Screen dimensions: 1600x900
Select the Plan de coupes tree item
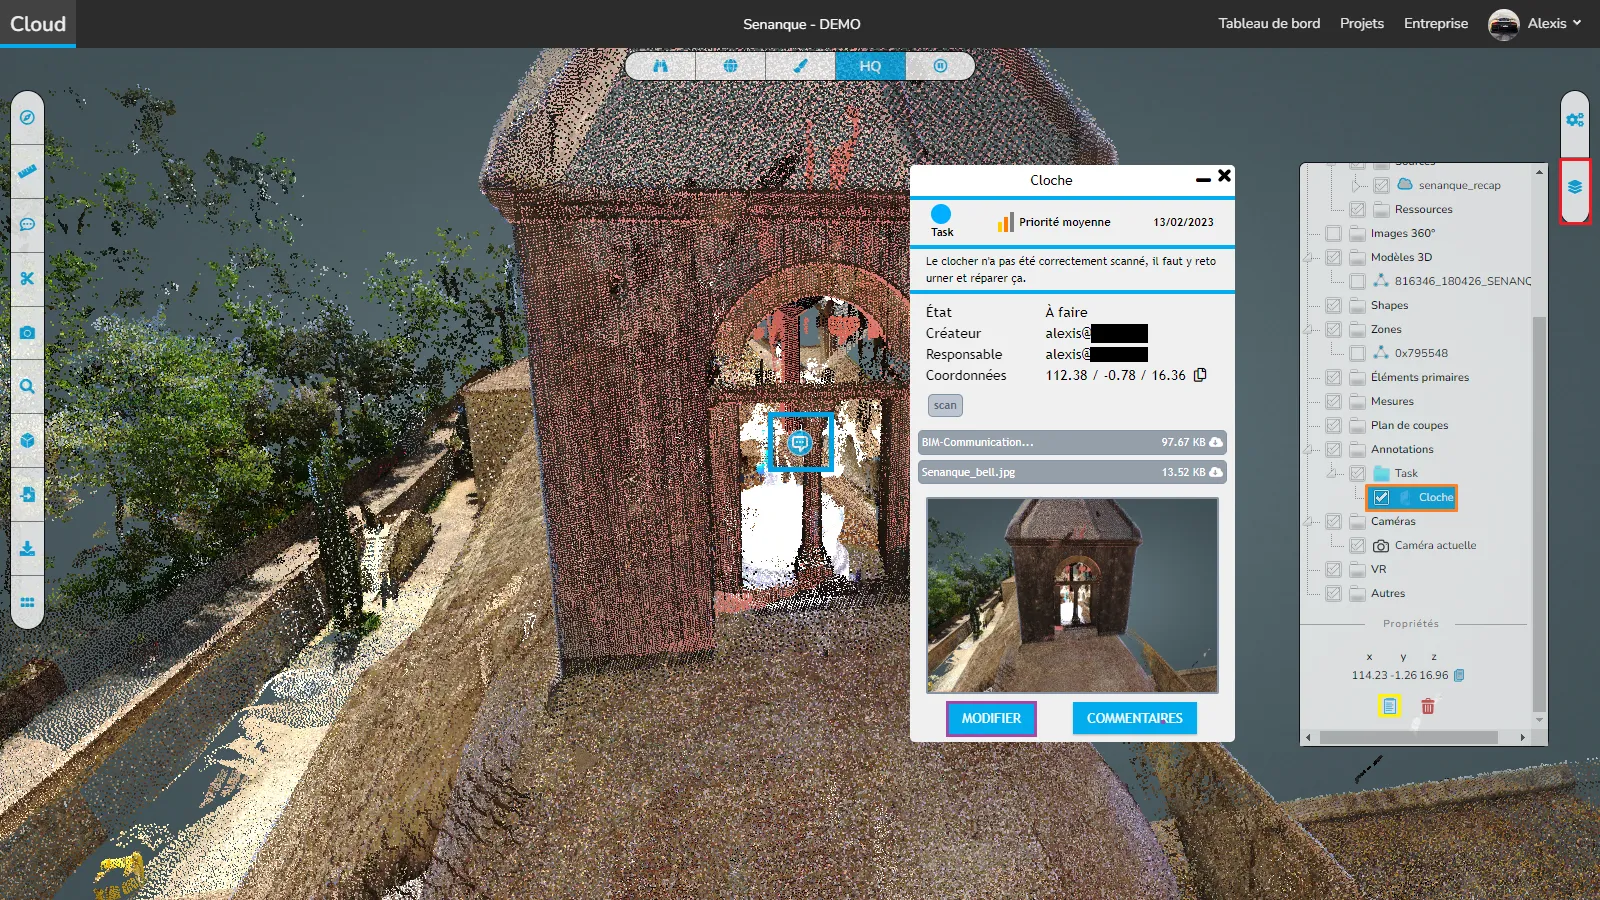pos(1409,425)
